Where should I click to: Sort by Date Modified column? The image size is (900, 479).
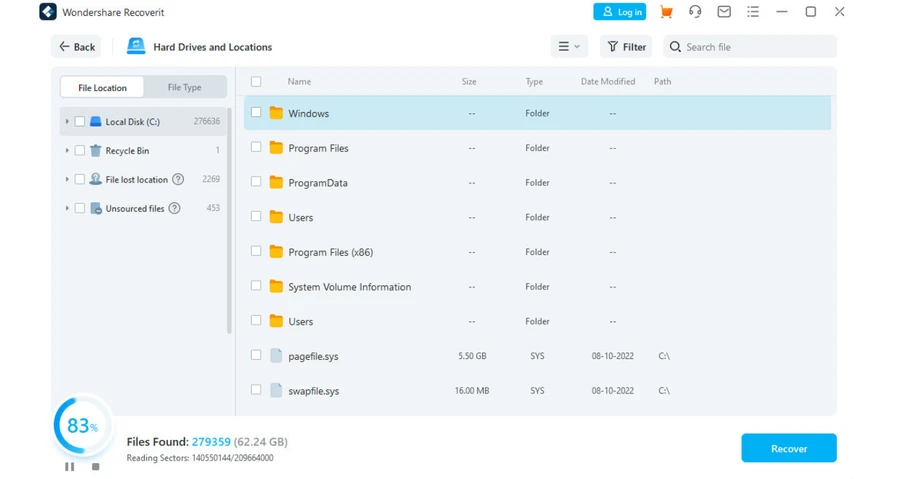pyautogui.click(x=608, y=81)
